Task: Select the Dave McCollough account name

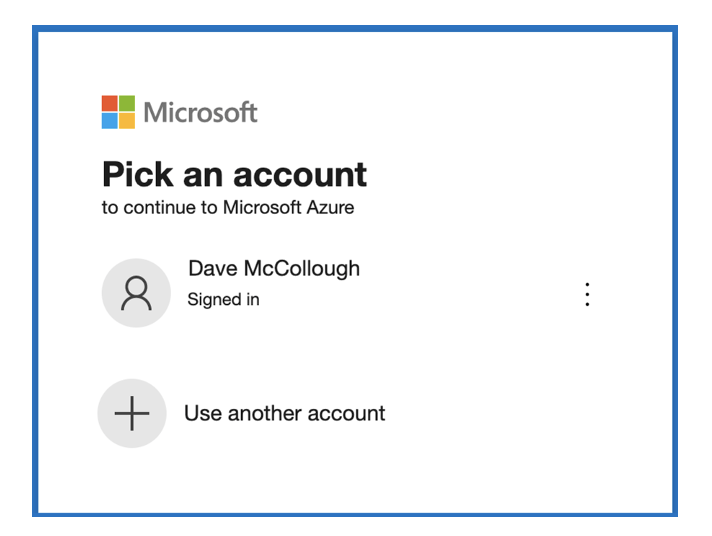Action: click(x=273, y=268)
